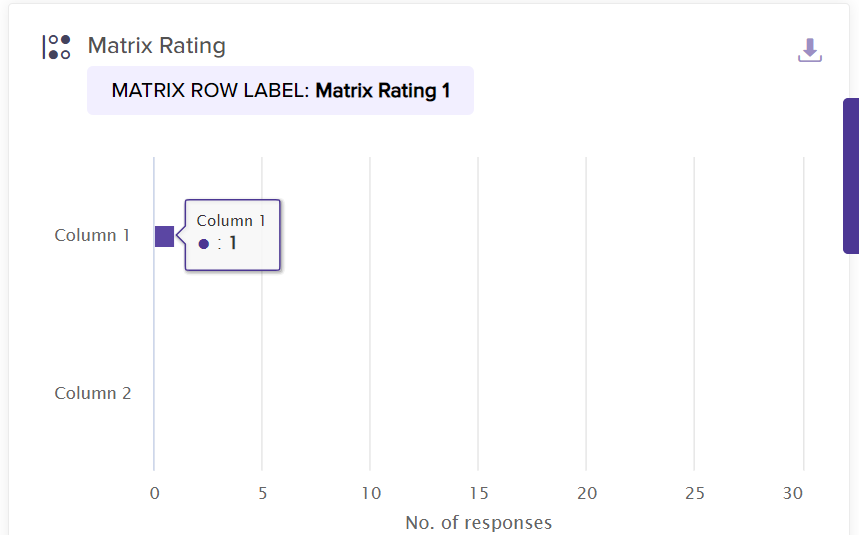Click the 25 tick on x-axis
The width and height of the screenshot is (859, 535).
[695, 493]
